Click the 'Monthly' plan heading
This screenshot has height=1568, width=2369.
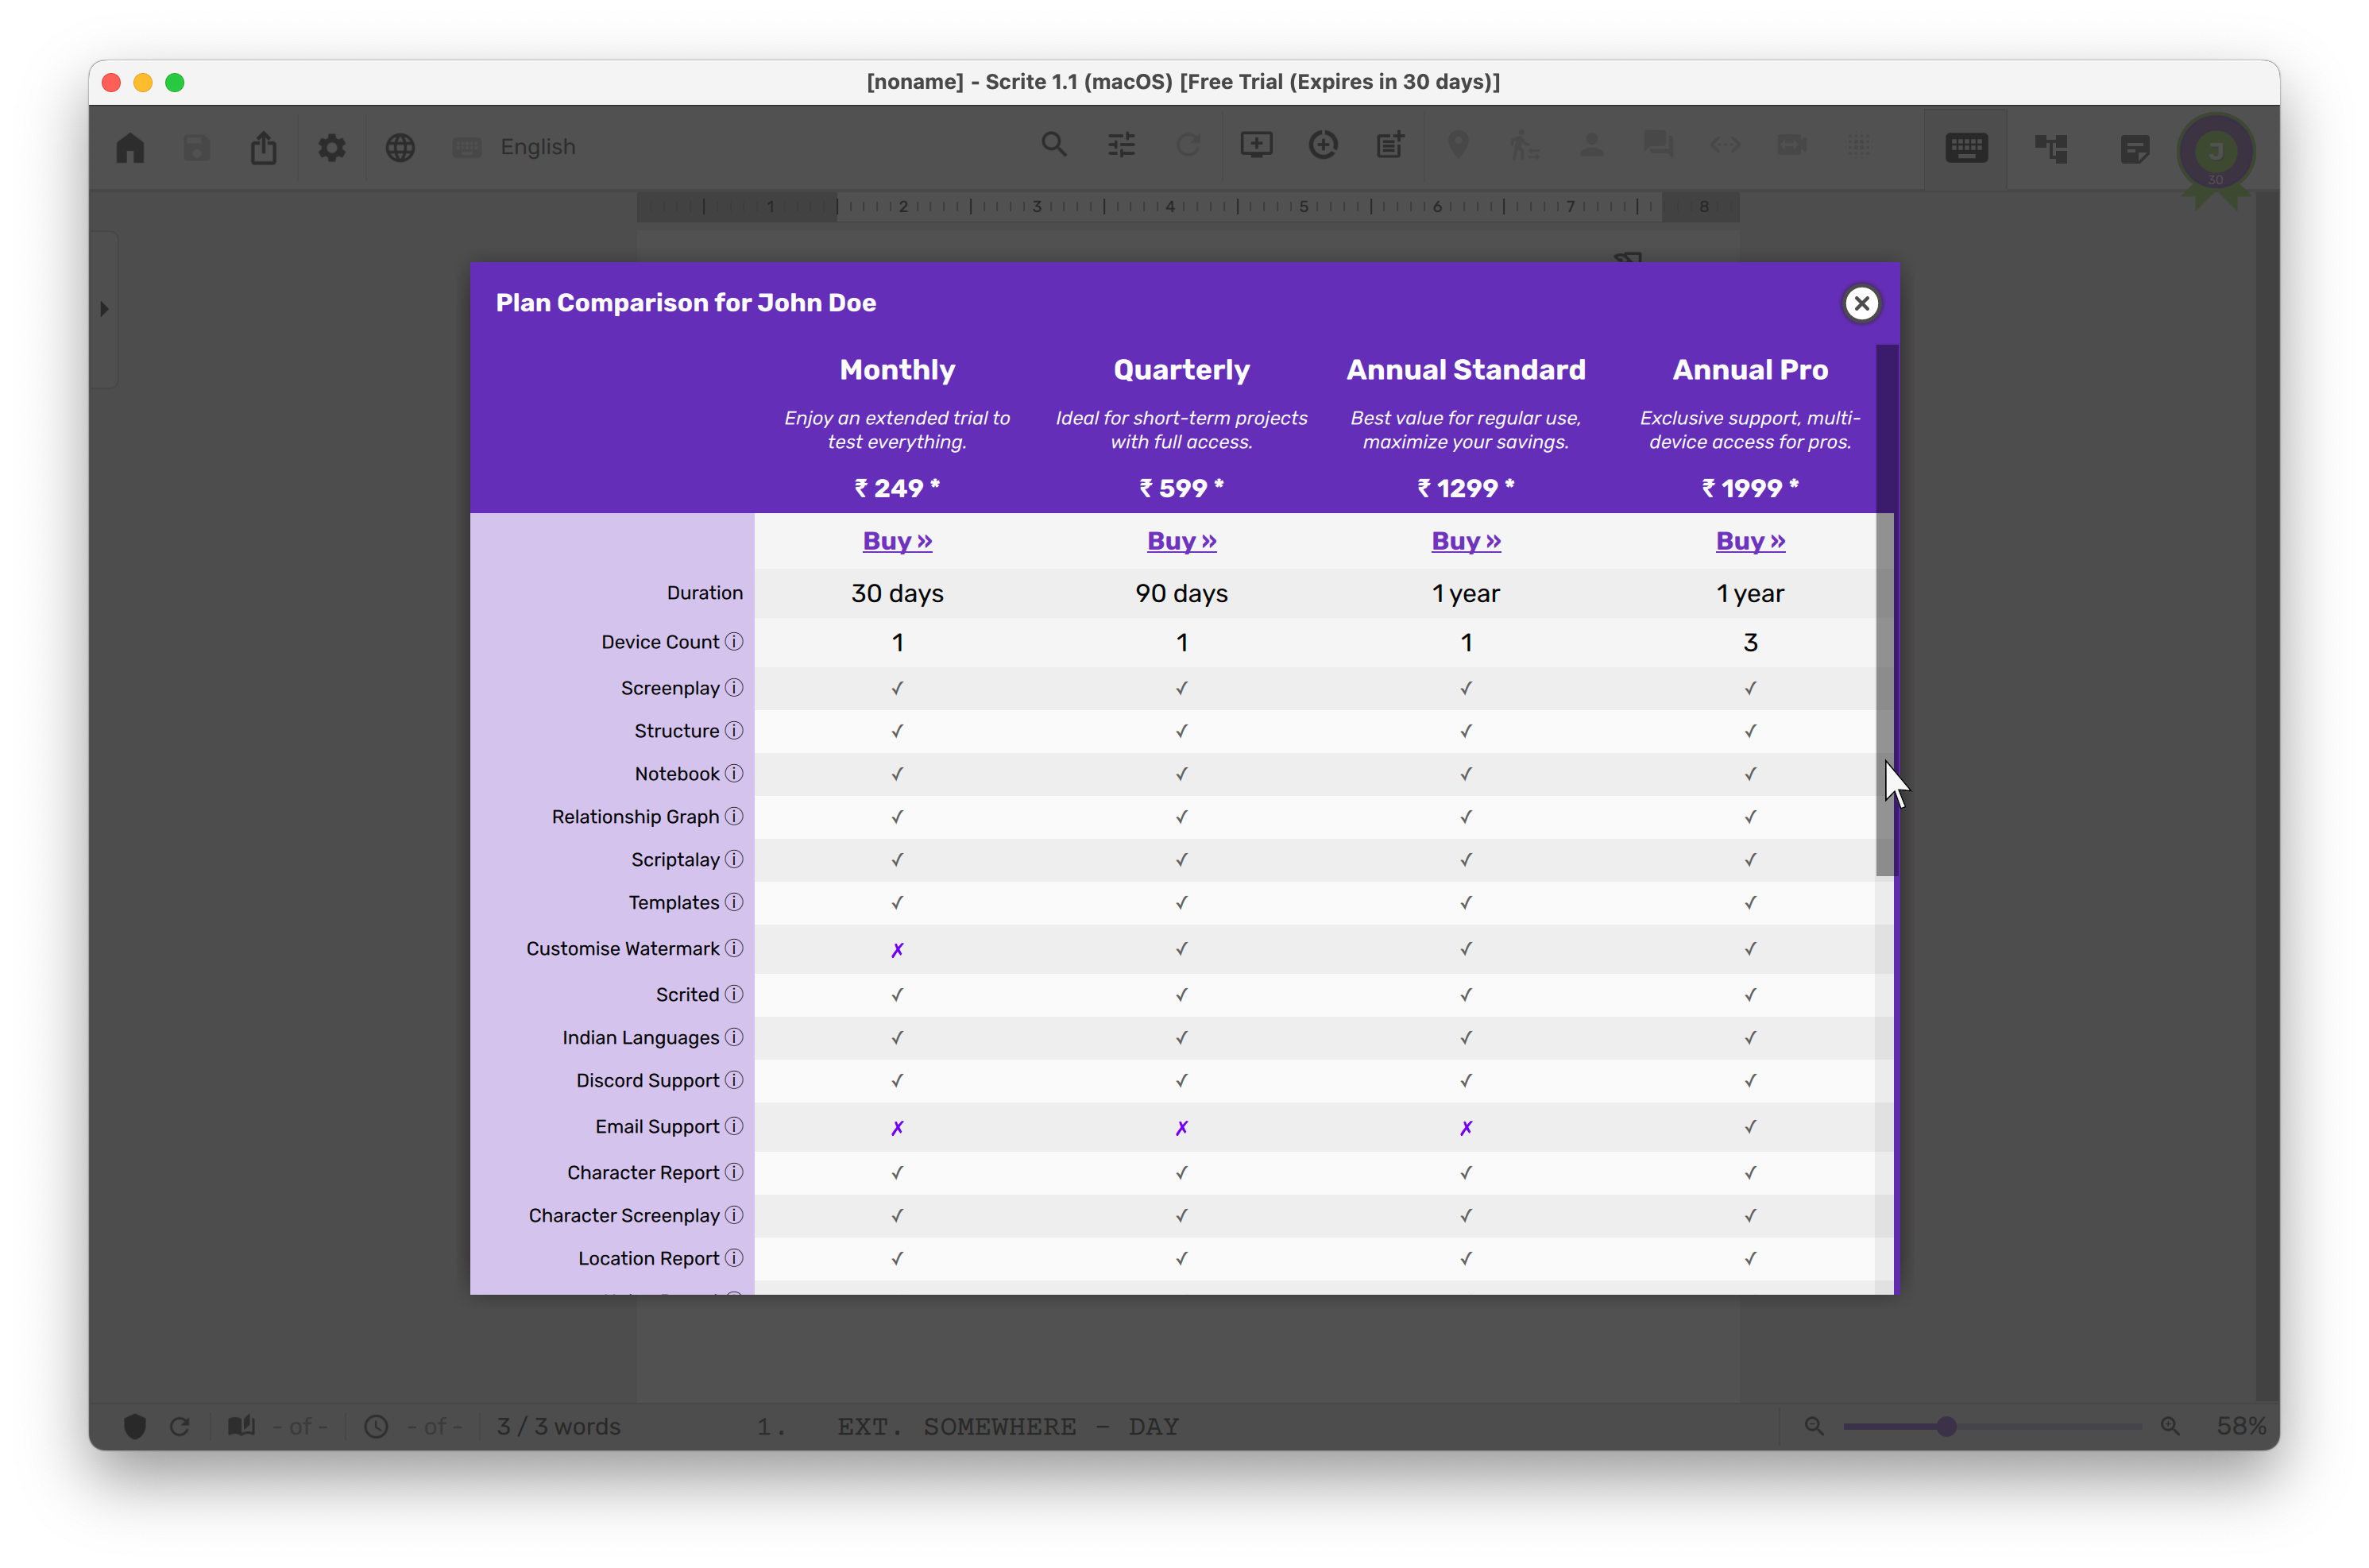point(897,370)
